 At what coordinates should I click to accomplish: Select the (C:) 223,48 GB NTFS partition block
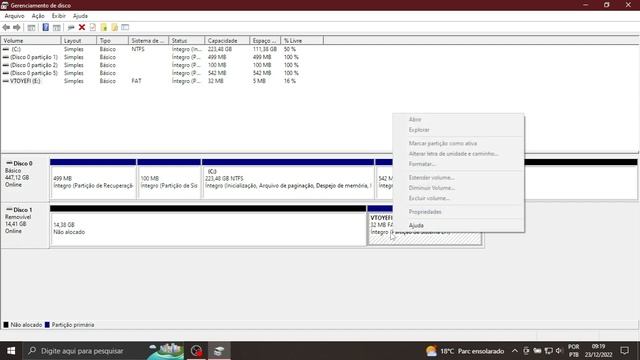tap(288, 179)
